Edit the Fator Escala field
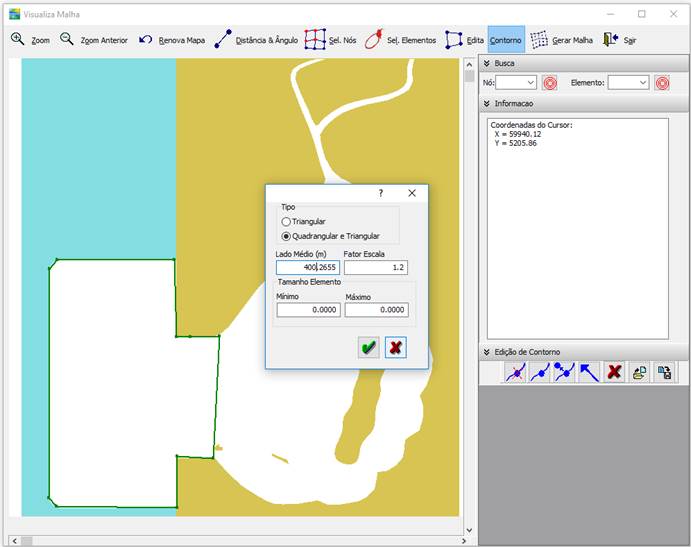 pos(376,267)
